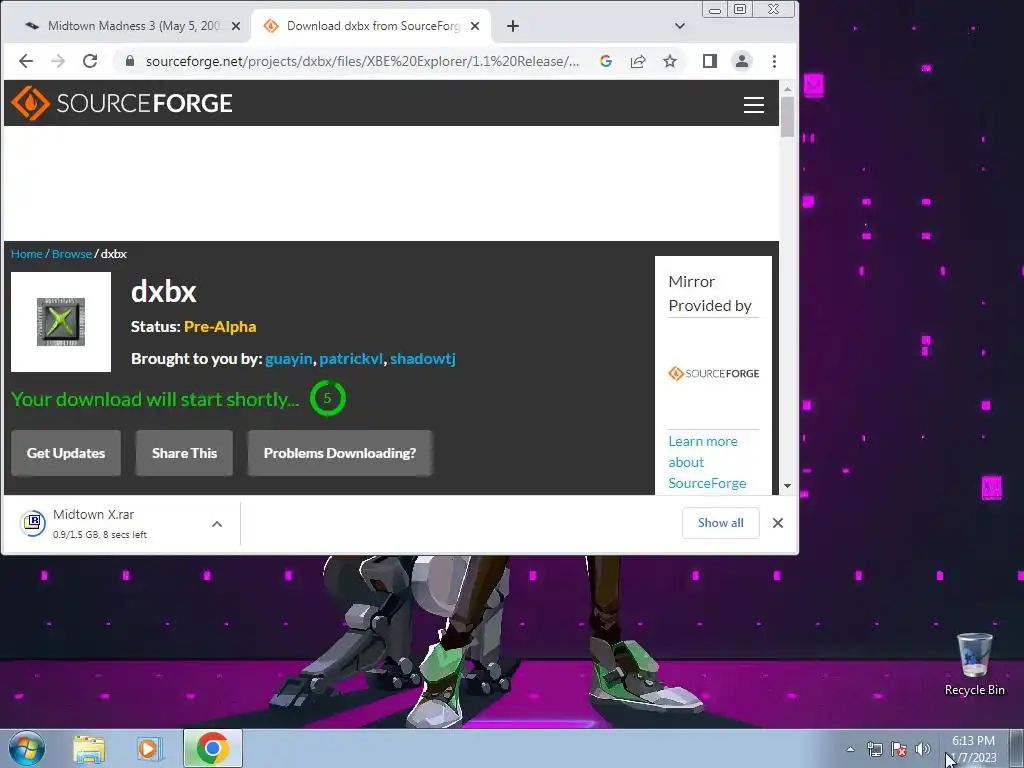Go back to the previous page
Viewport: 1024px width, 768px height.
coord(25,61)
